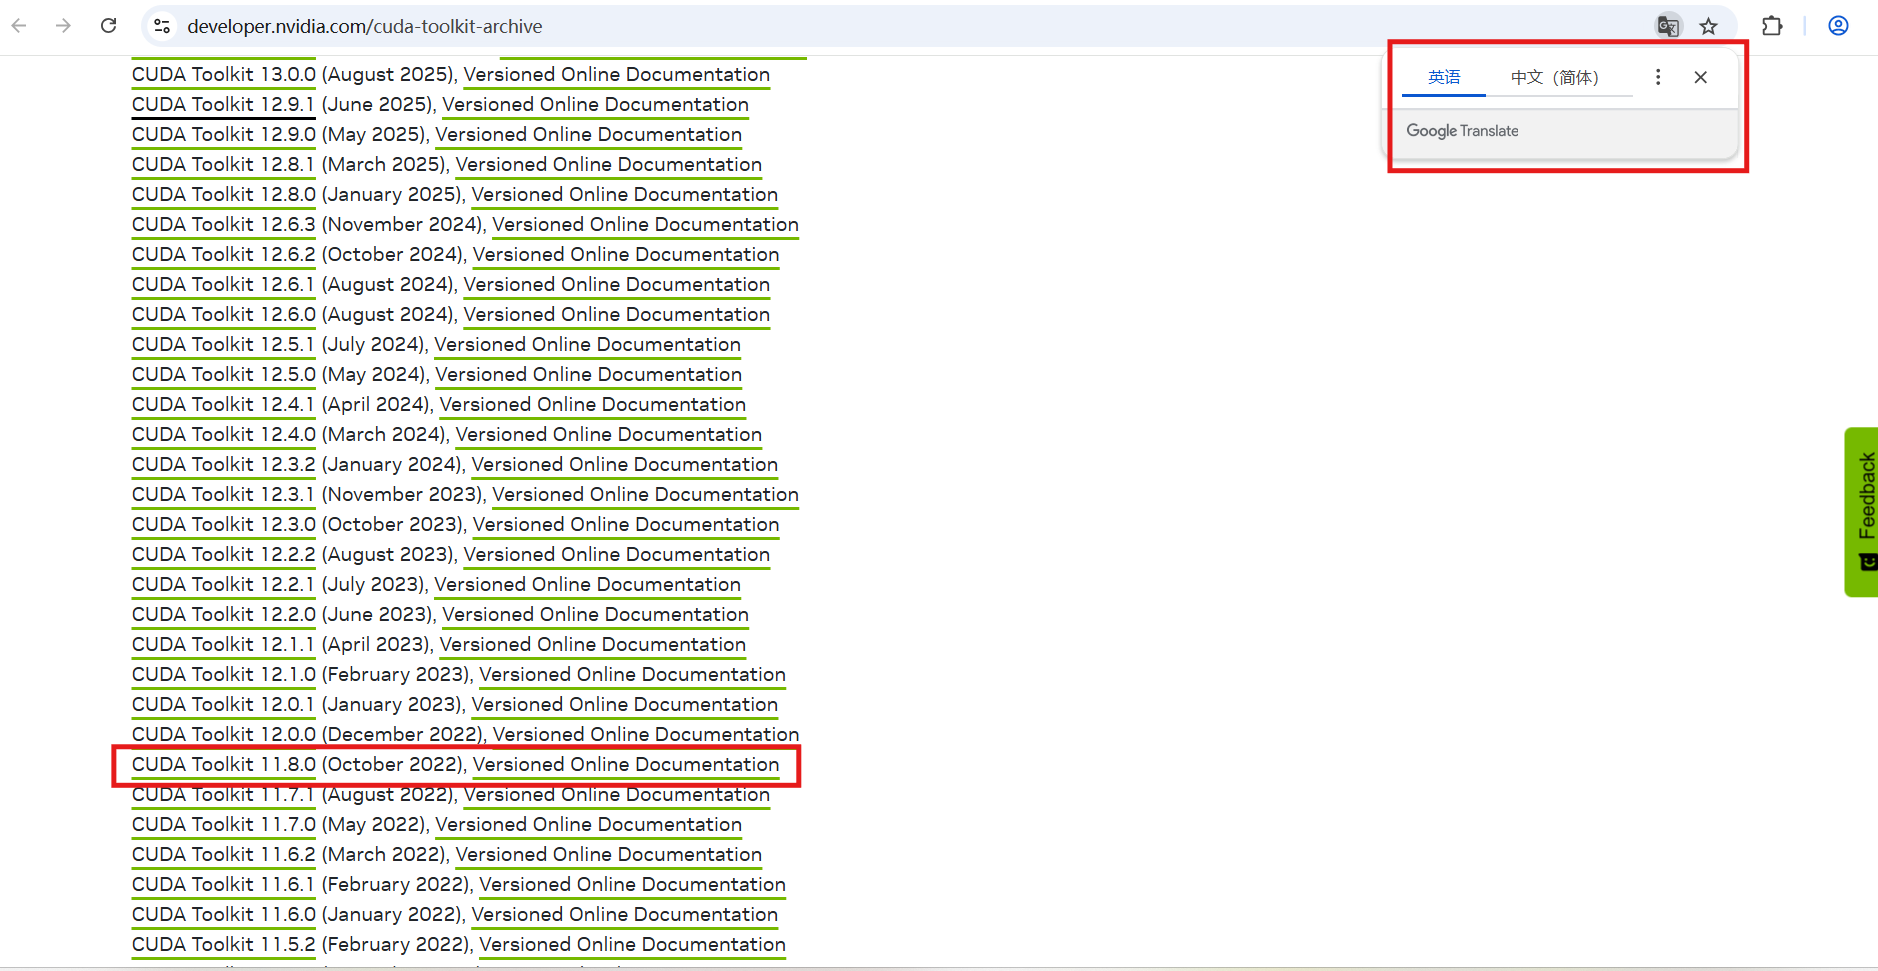Image resolution: width=1878 pixels, height=971 pixels.
Task: Open CUDA Toolkit 12.5.0 link
Action: point(224,374)
